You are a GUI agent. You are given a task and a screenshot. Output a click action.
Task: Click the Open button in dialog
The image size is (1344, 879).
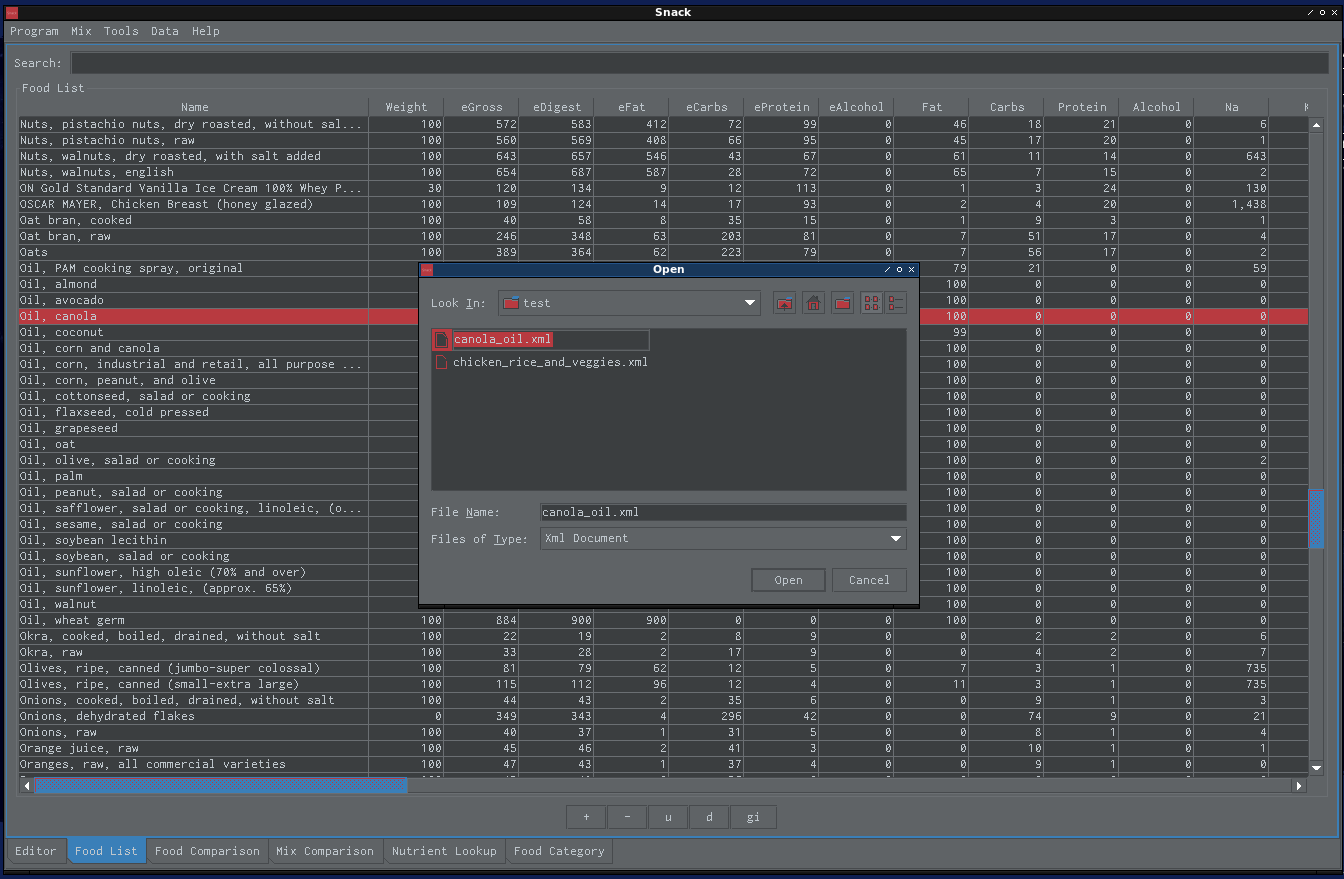(788, 580)
